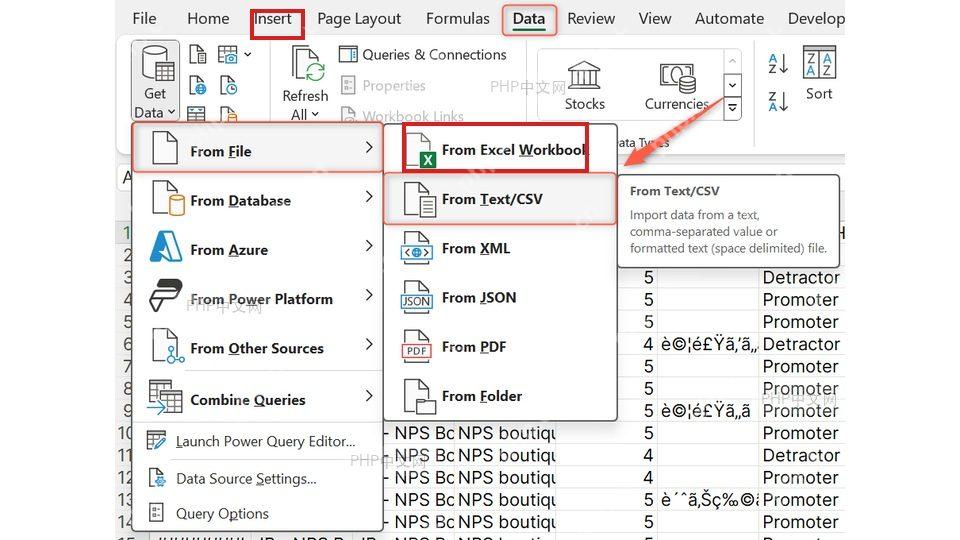Switch to the Formulas tab
Image resolution: width=960 pixels, height=540 pixels.
coord(458,19)
